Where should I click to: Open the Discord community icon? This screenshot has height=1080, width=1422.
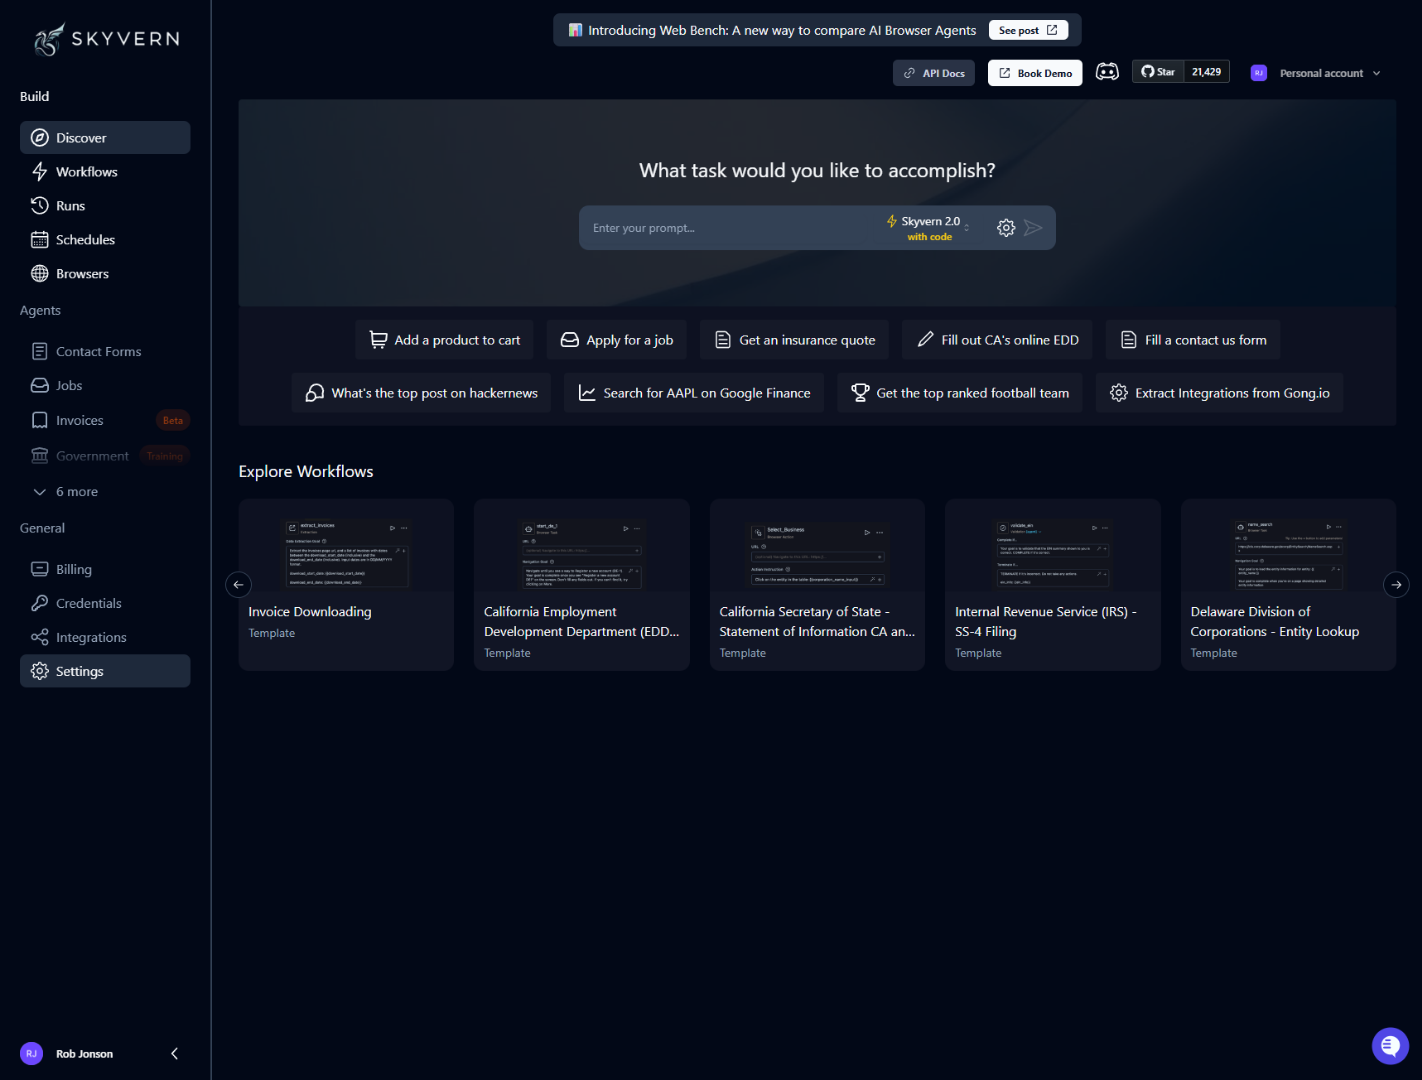pos(1107,72)
